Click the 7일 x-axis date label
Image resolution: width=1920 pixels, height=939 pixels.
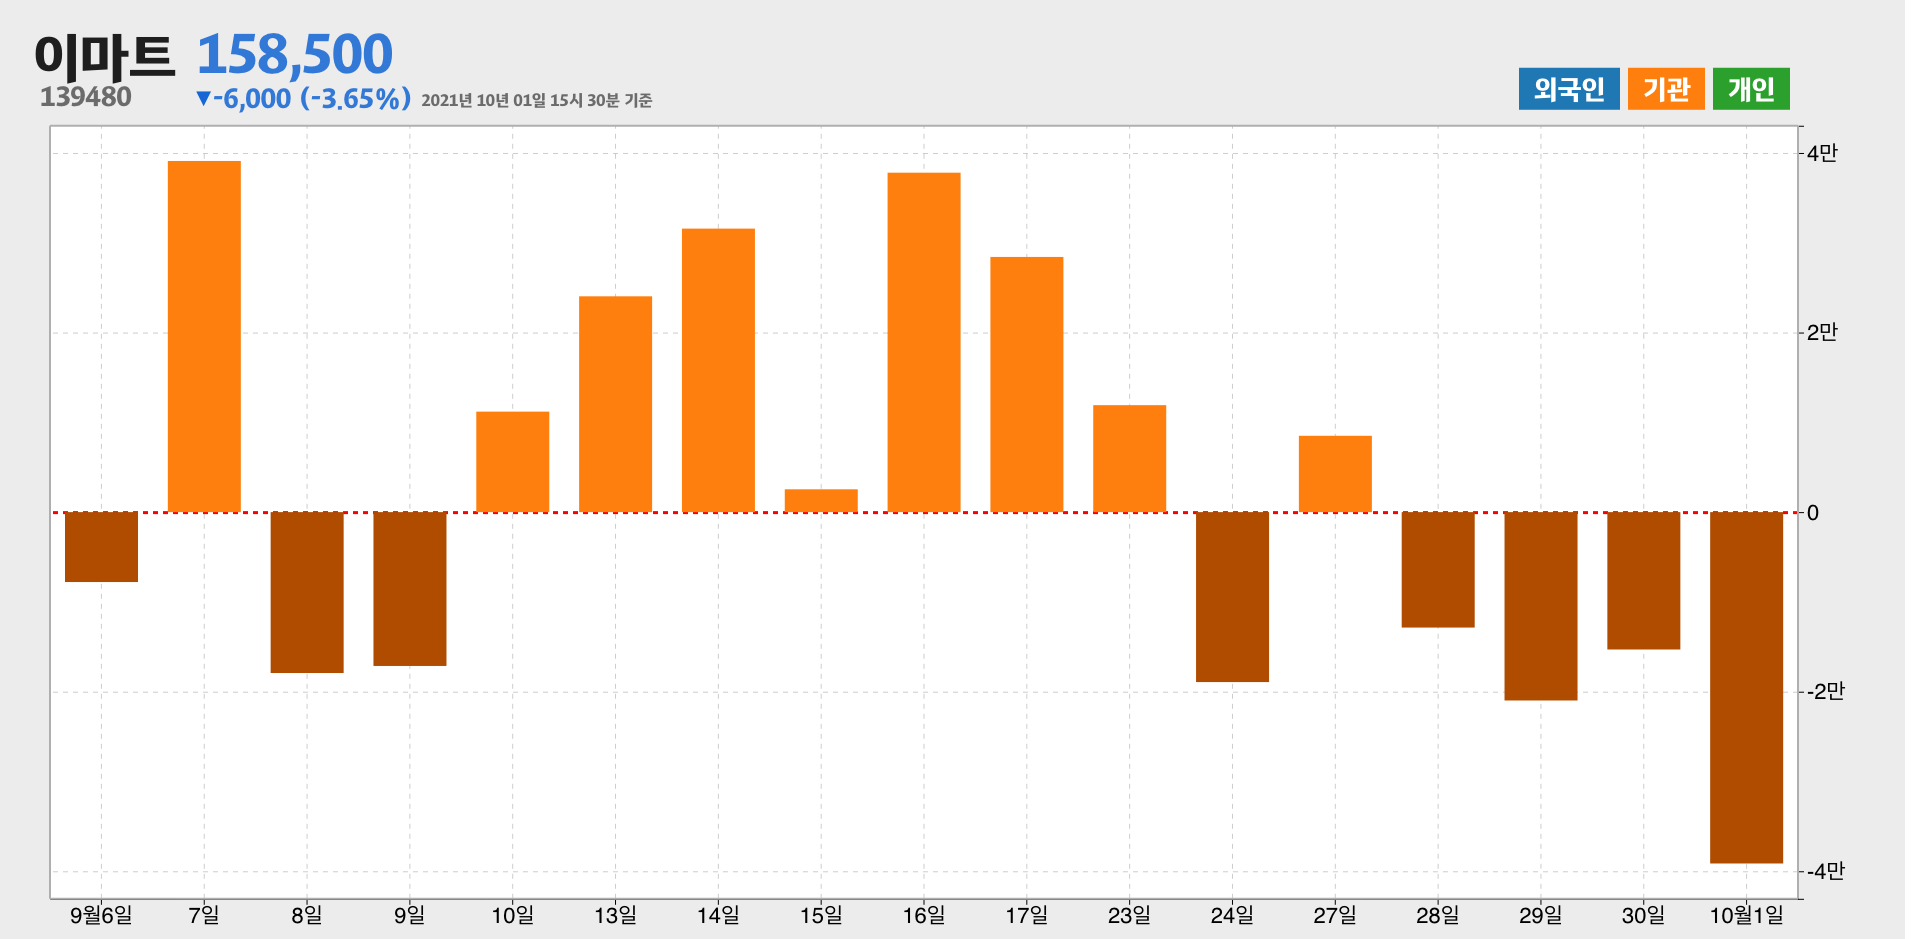point(204,915)
